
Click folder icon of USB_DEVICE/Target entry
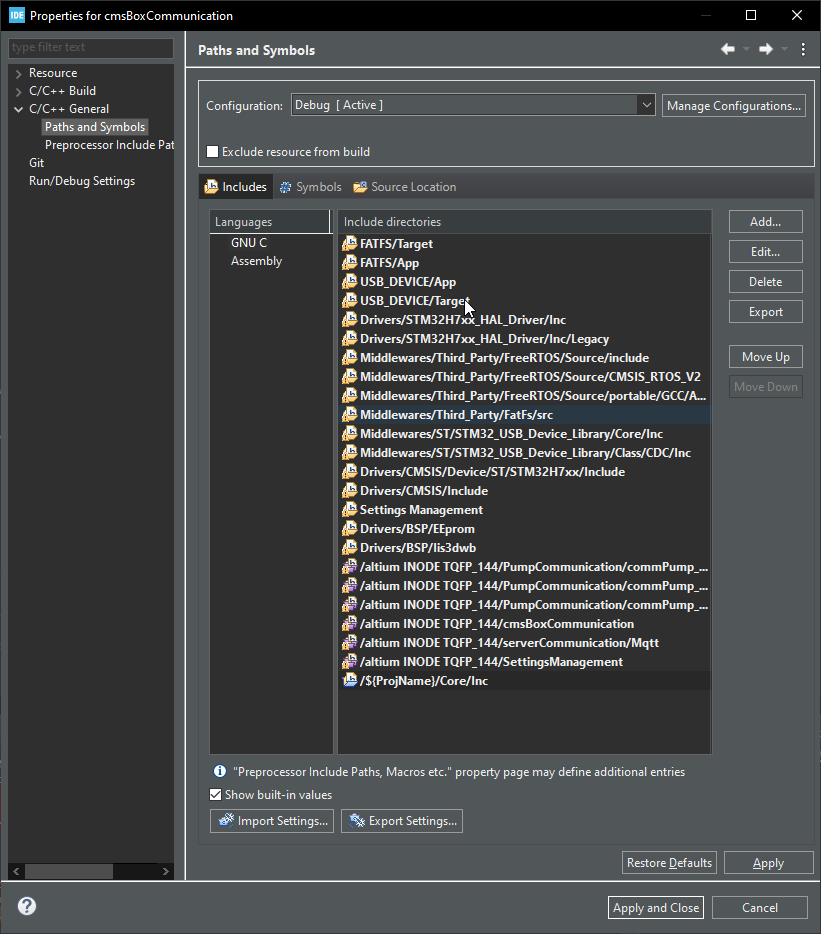350,300
